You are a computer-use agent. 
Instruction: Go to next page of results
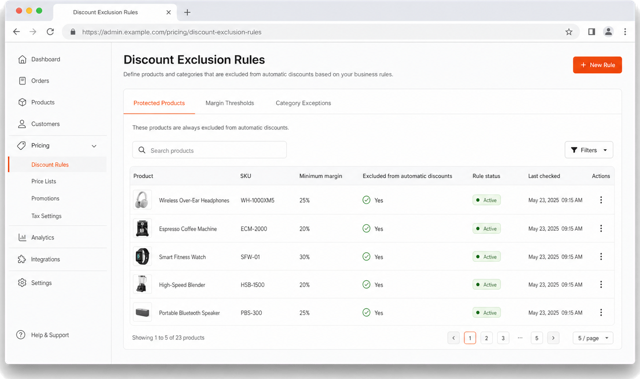pyautogui.click(x=553, y=338)
